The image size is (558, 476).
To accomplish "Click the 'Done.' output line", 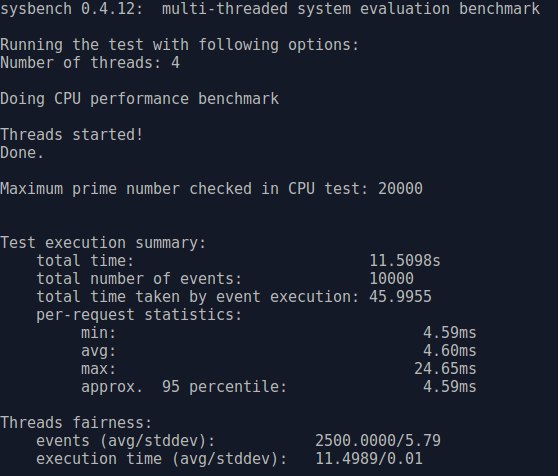I will click(x=22, y=153).
